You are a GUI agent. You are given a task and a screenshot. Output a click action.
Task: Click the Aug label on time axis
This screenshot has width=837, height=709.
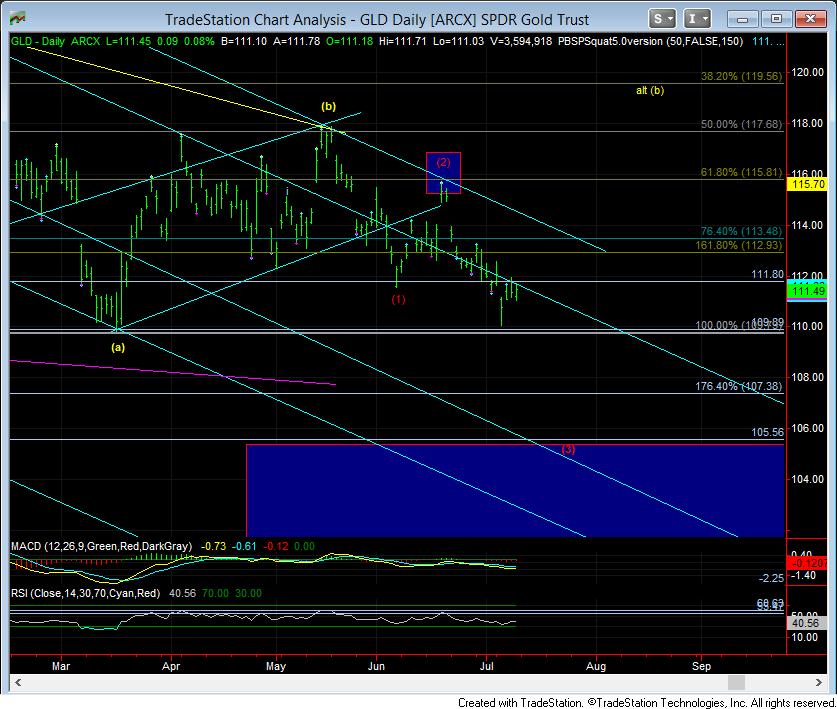point(596,666)
